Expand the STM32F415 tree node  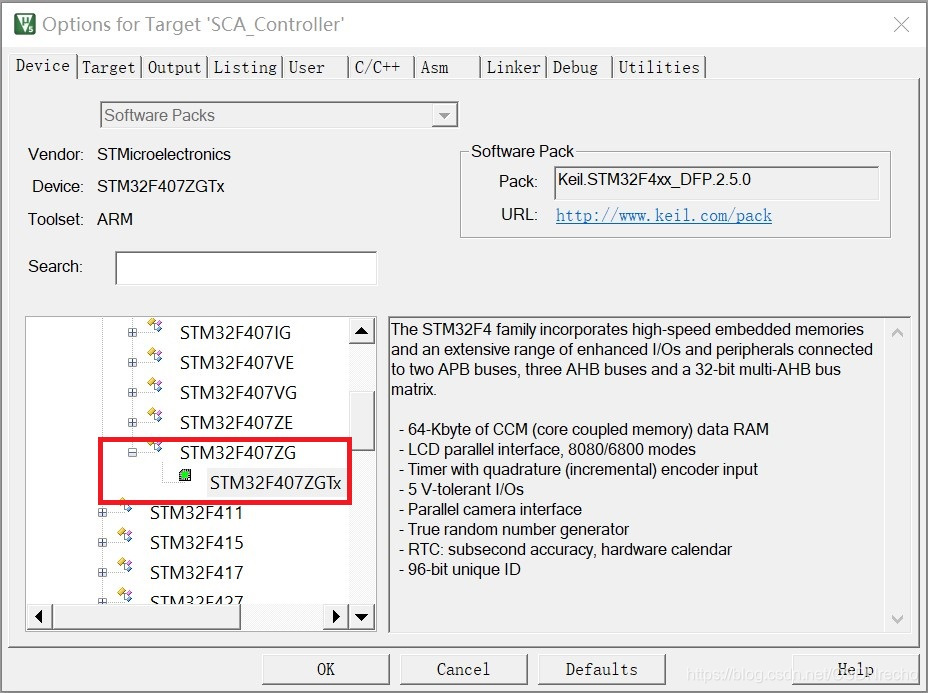coord(102,542)
